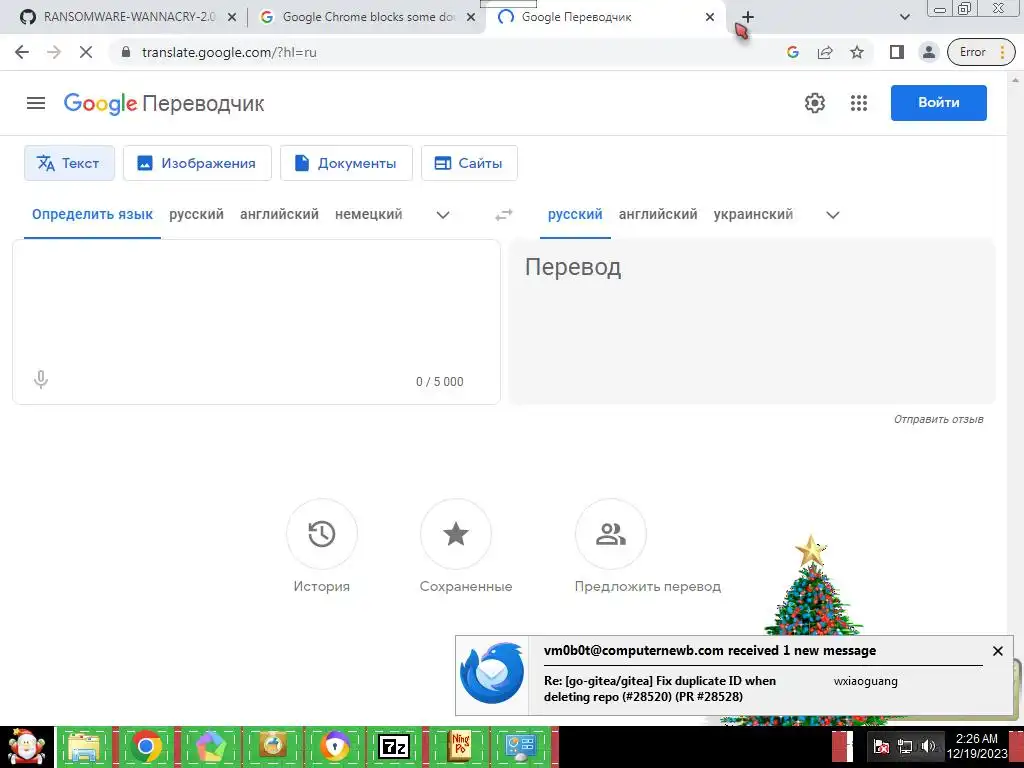Select Определить язык source option
Screen dimensions: 1024x768
click(92, 214)
